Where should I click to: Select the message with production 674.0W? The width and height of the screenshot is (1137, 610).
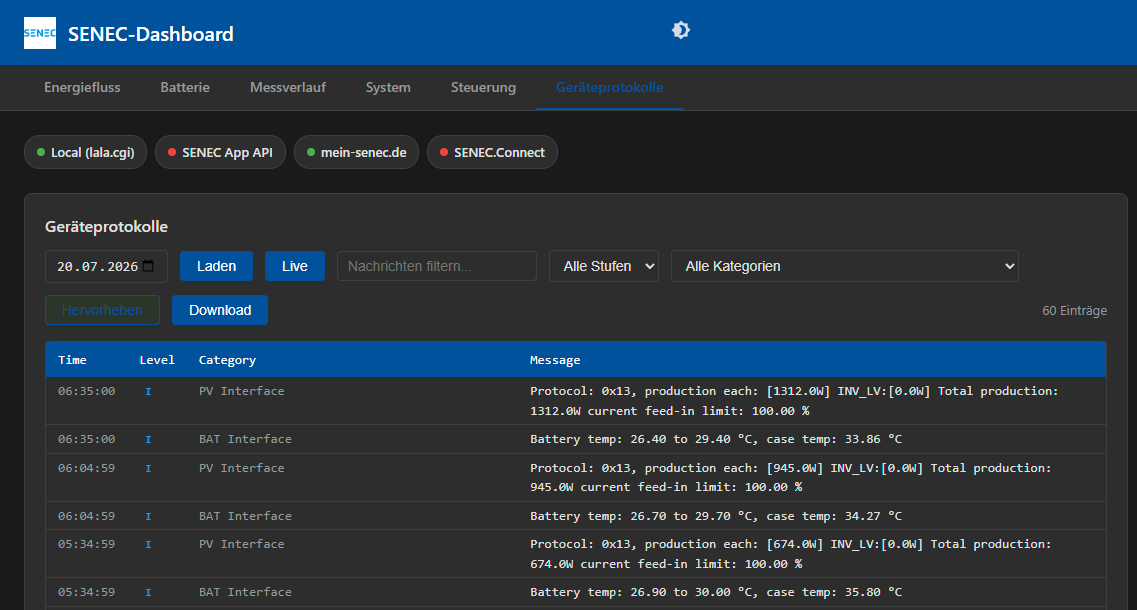click(790, 554)
